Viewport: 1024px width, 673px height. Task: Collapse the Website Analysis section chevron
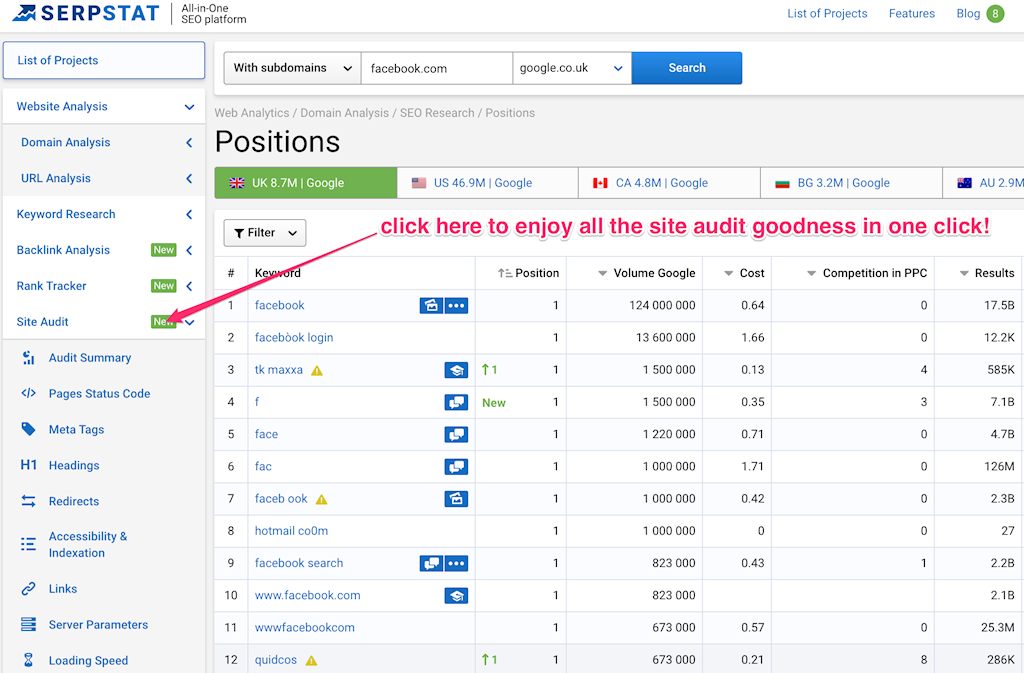pos(189,106)
